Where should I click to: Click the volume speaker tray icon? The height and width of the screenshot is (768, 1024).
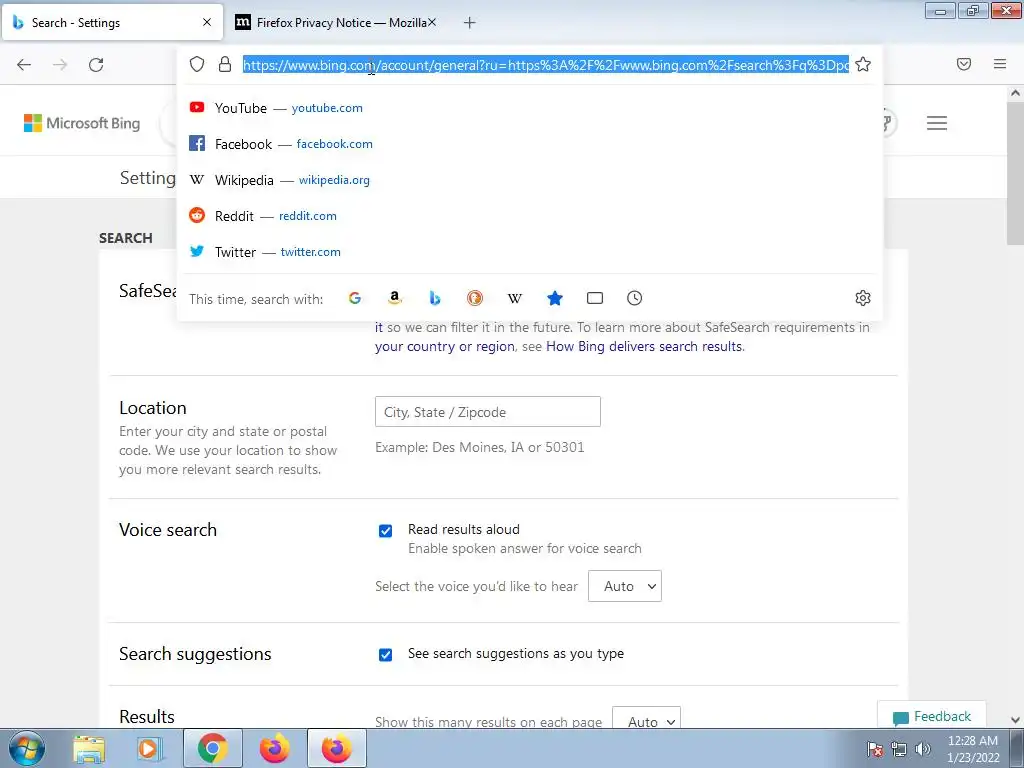tap(923, 749)
